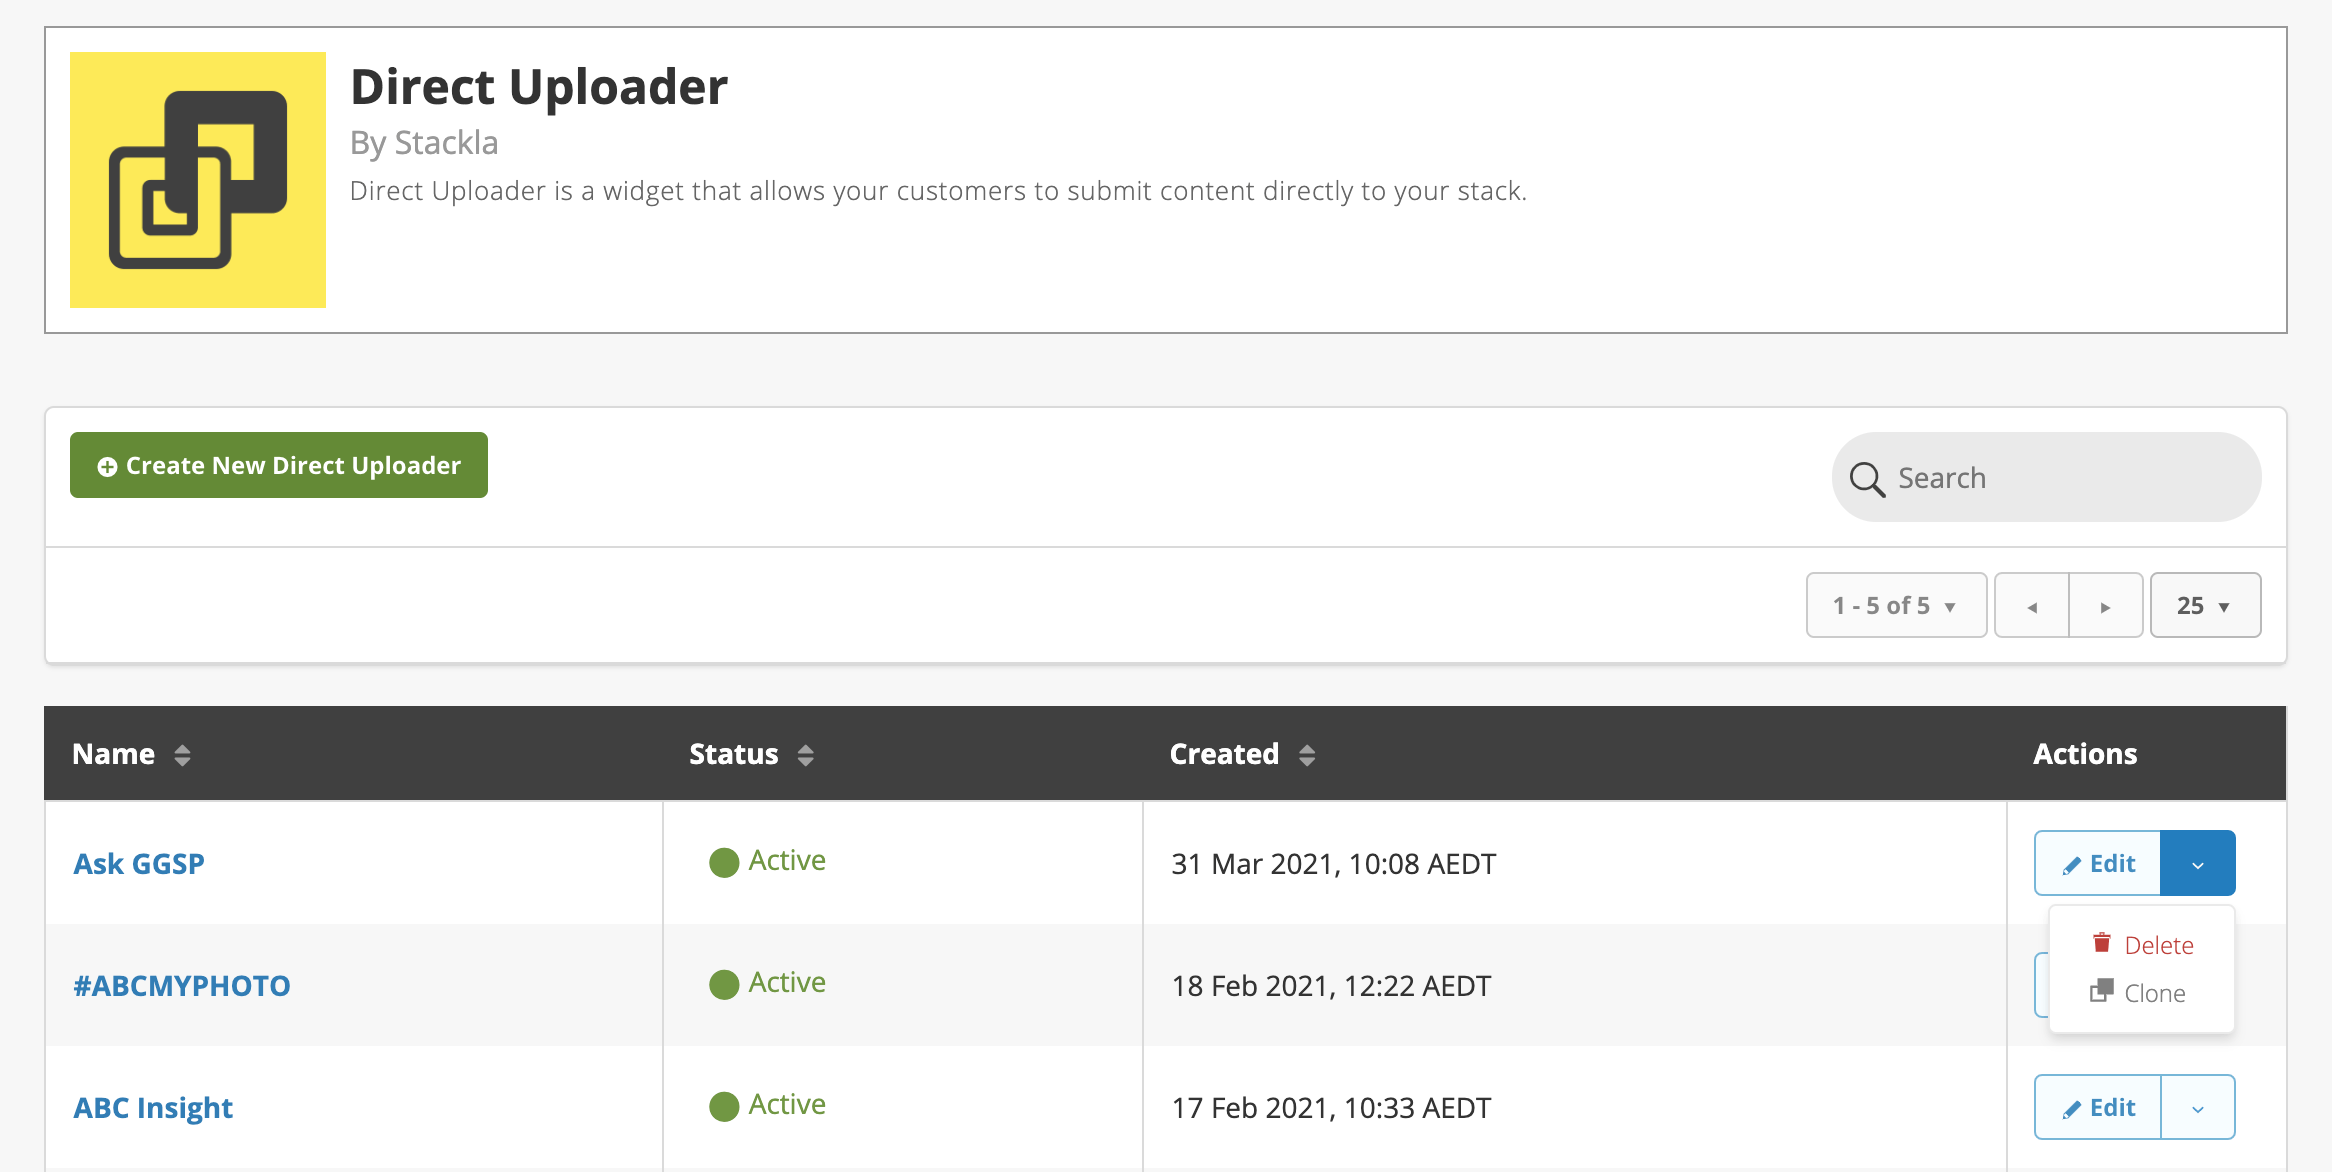Open the #ABCMYPHOTO uploader link
Image resolution: width=2332 pixels, height=1172 pixels.
[x=182, y=986]
